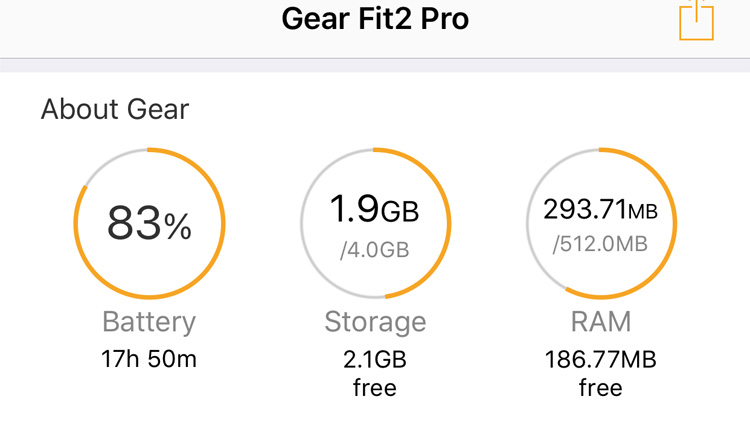Viewport: 750px width, 428px height.
Task: Click the orange RAM progress ring arc
Action: 675,223
